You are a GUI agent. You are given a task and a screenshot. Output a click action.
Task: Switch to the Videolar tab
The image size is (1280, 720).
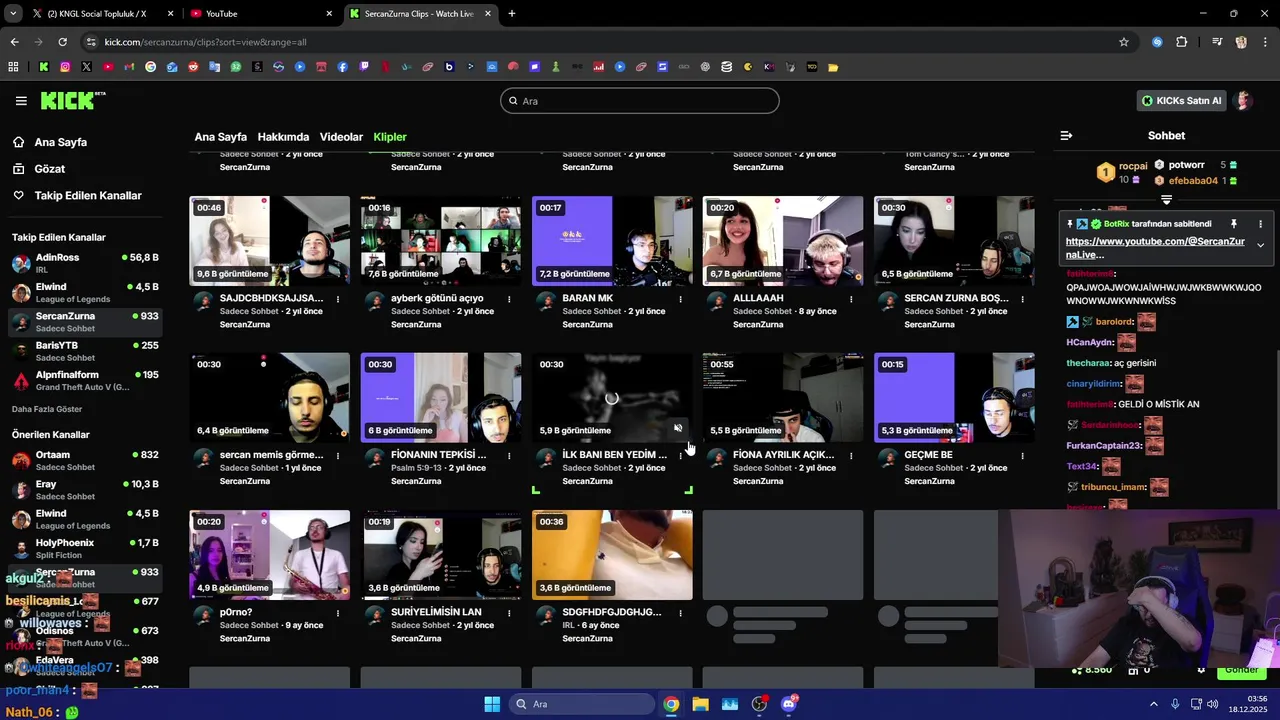coord(341,137)
